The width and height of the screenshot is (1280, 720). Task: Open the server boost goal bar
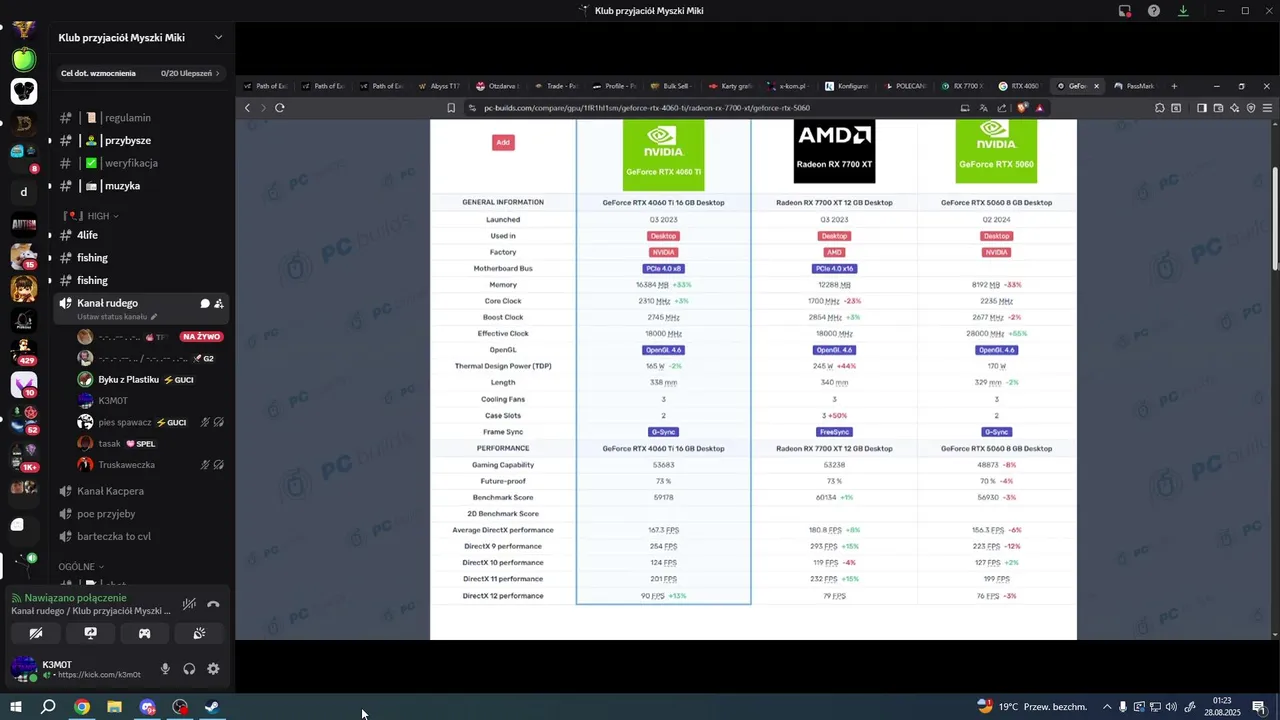pyautogui.click(x=140, y=73)
